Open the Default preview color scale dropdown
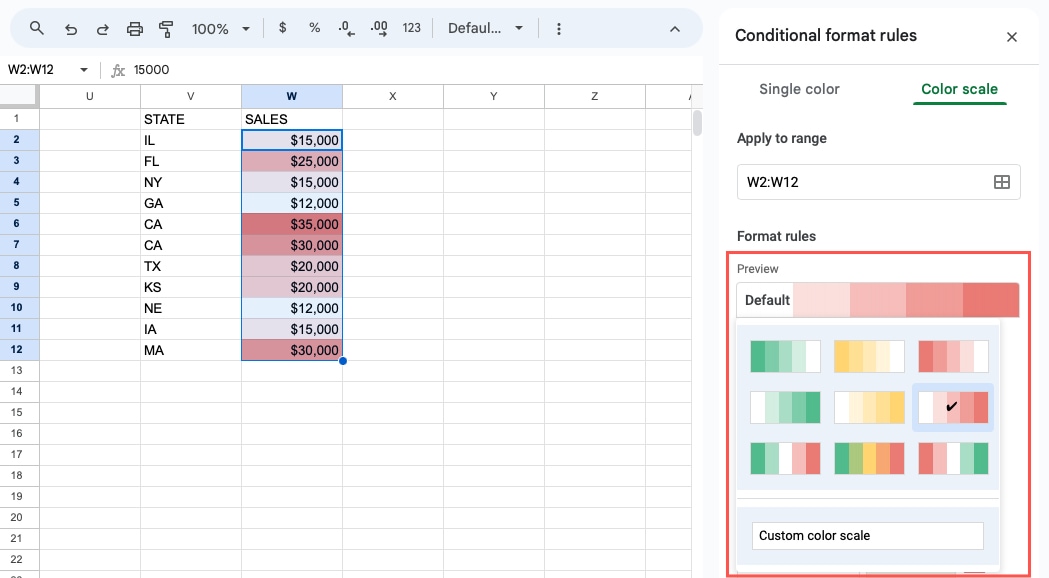Viewport: 1049px width, 578px height. pos(878,300)
